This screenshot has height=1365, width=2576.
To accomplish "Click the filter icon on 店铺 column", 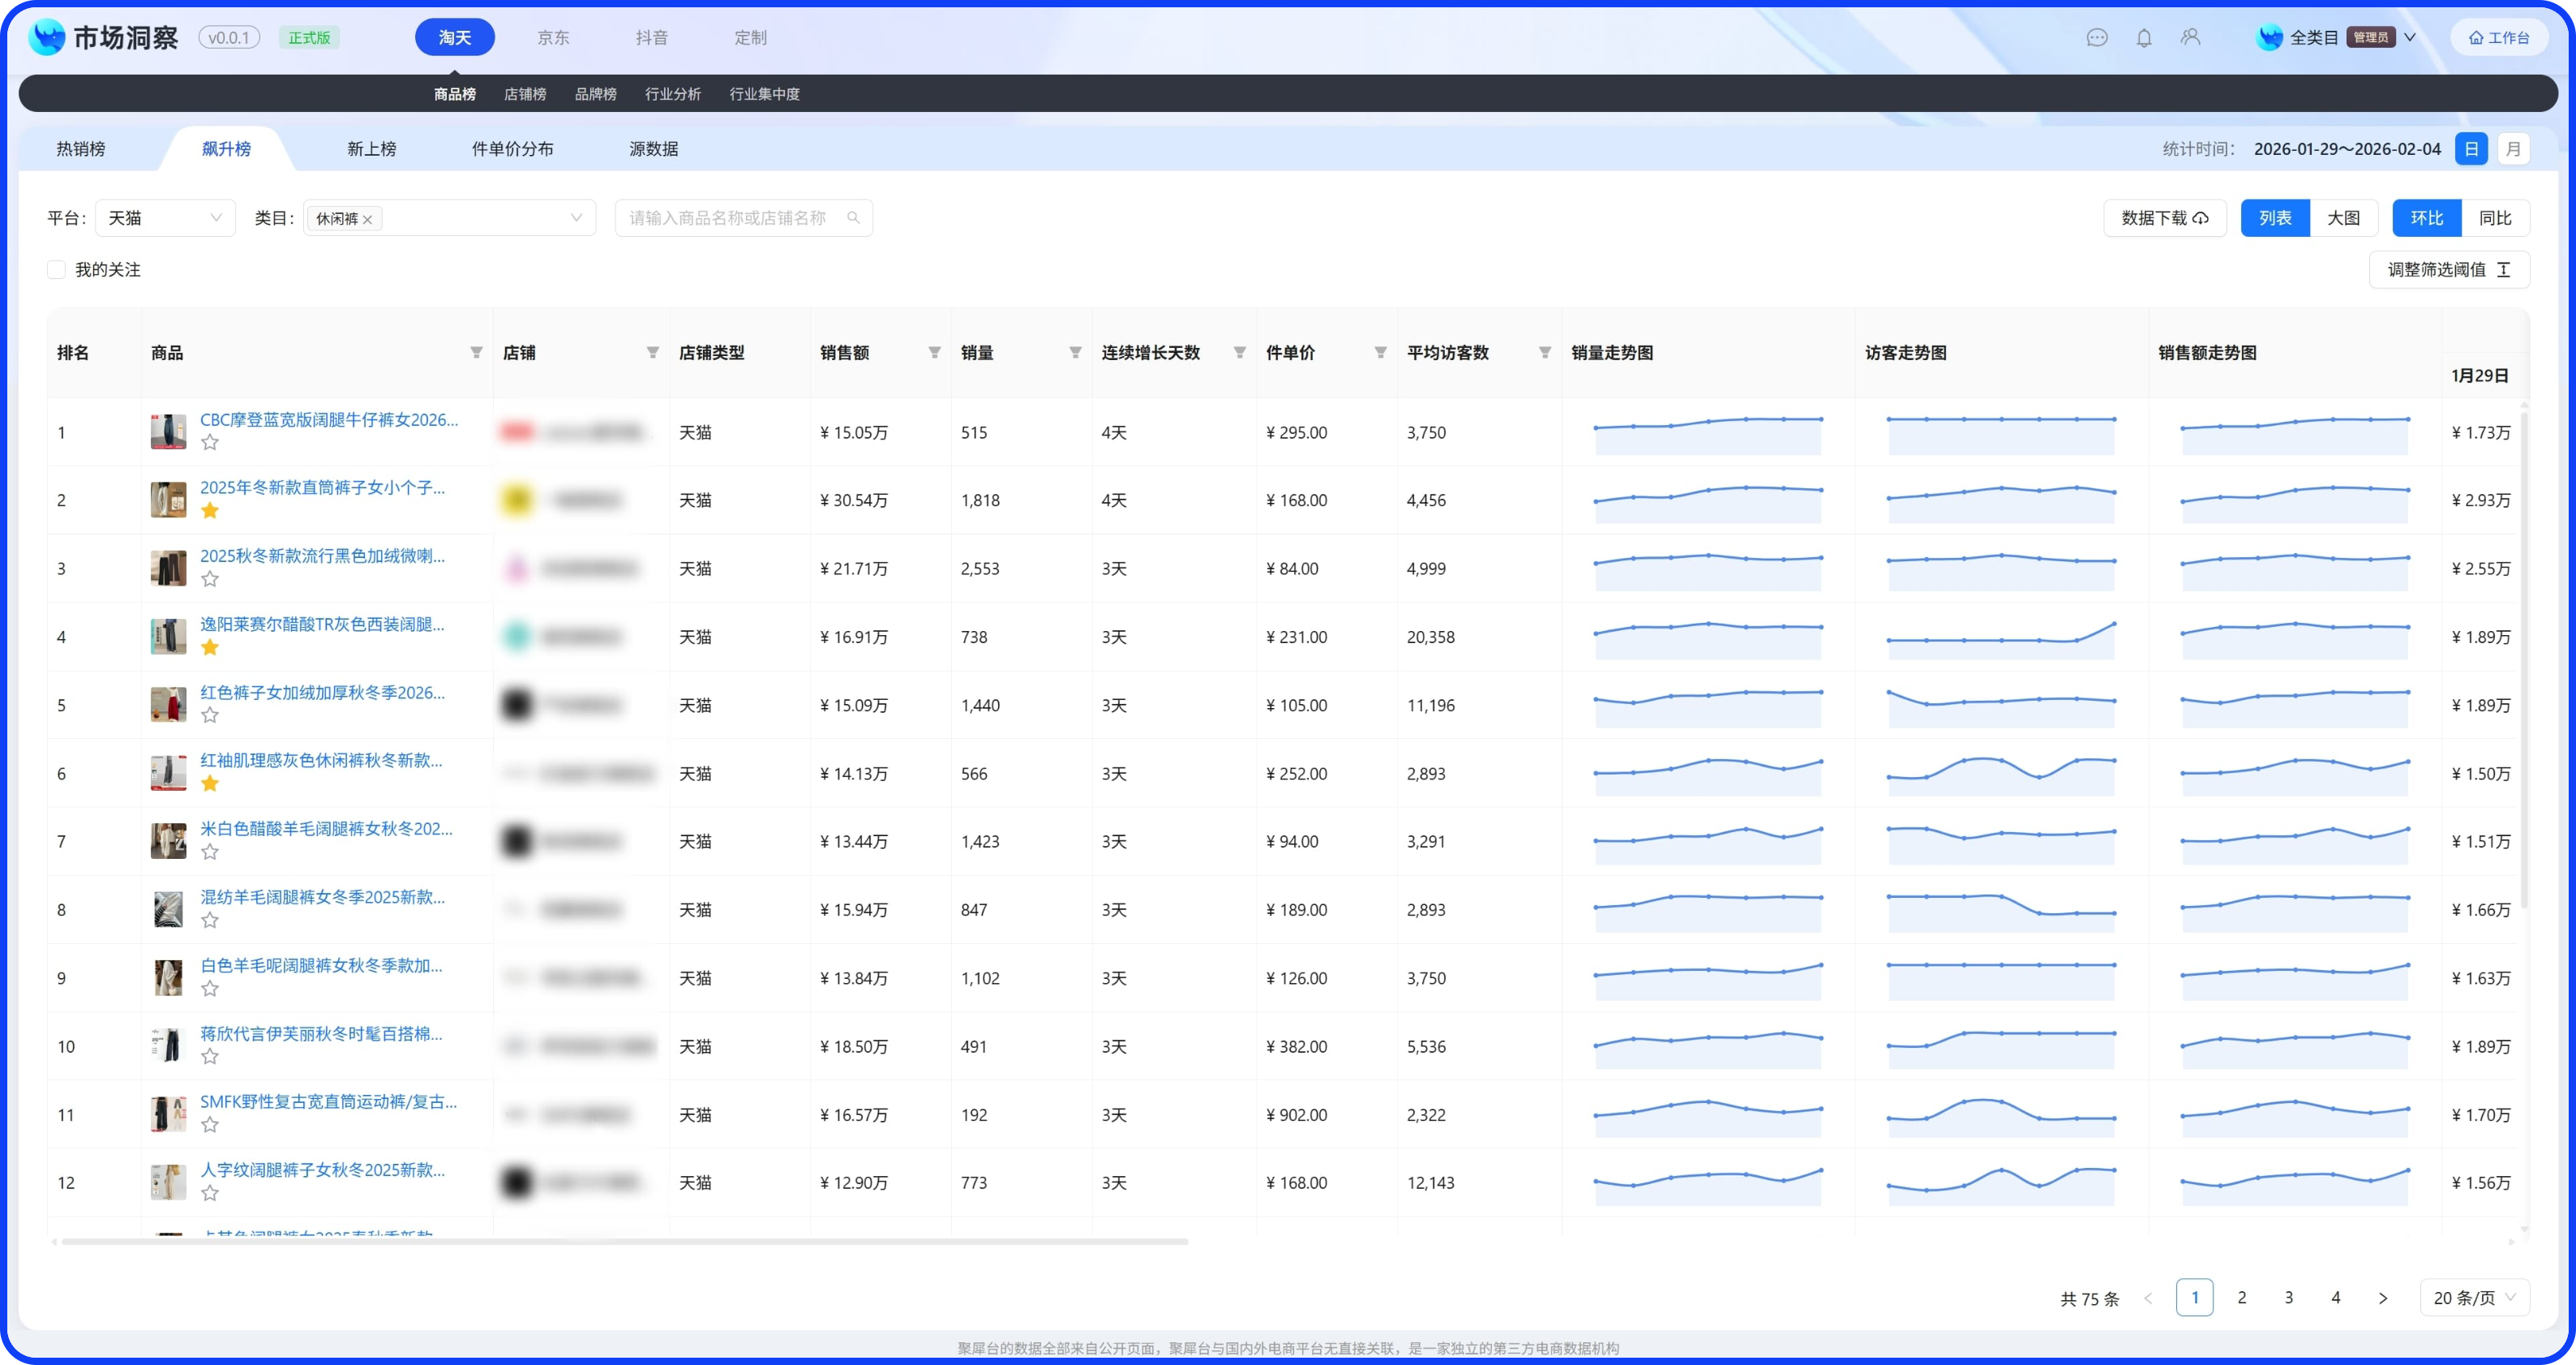I will [652, 353].
